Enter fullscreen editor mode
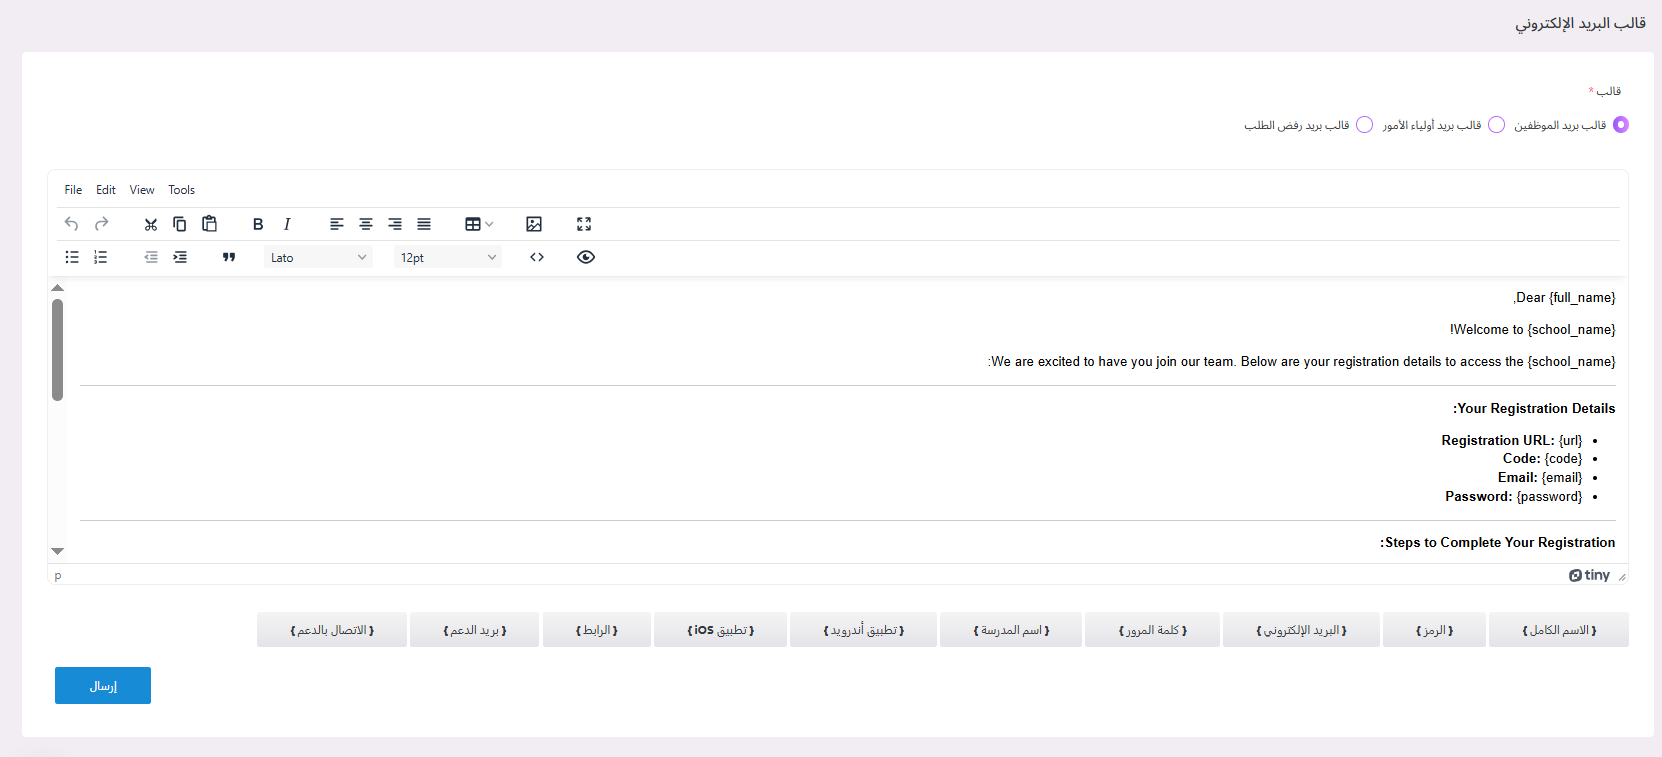 tap(584, 224)
